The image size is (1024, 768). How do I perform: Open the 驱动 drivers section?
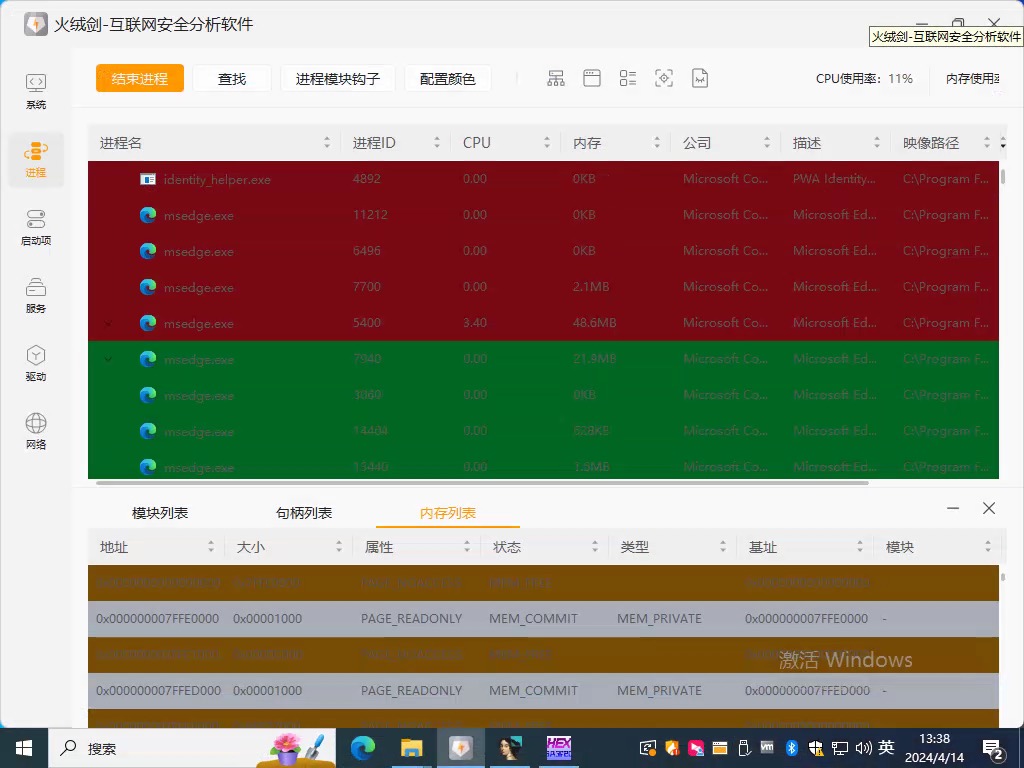pyautogui.click(x=36, y=363)
